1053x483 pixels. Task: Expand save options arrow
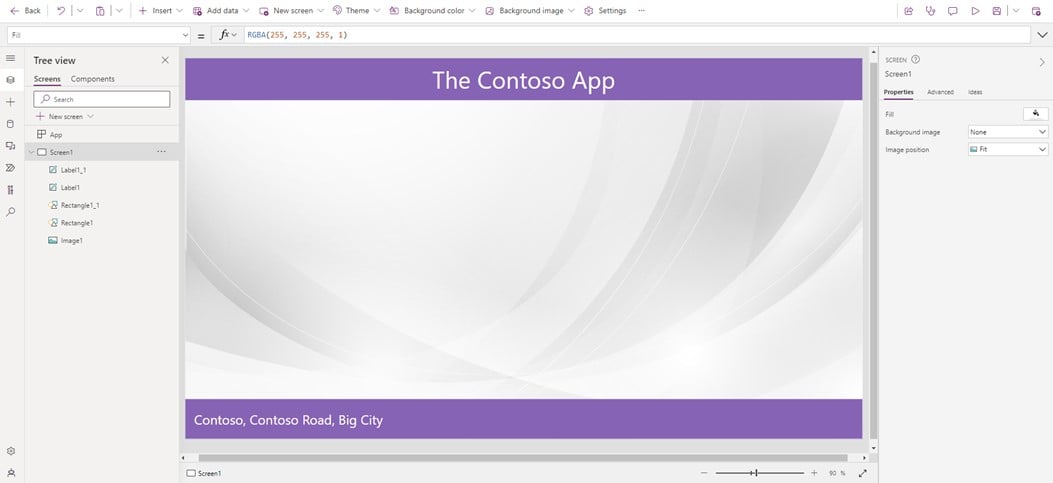[1016, 11]
